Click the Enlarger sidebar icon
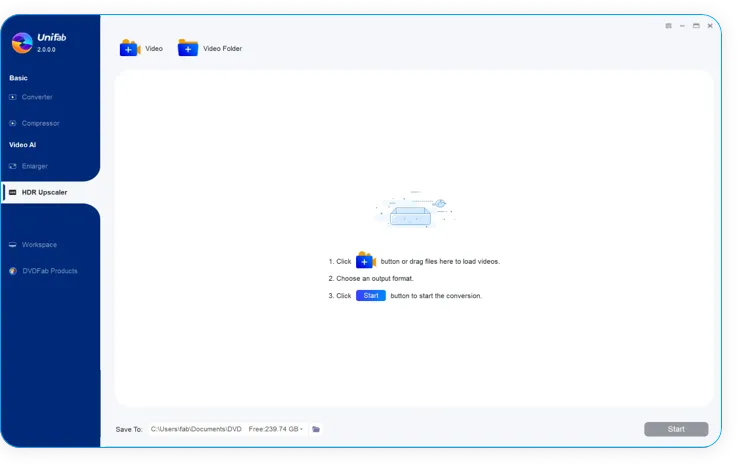The width and height of the screenshot is (738, 464). pos(13,166)
